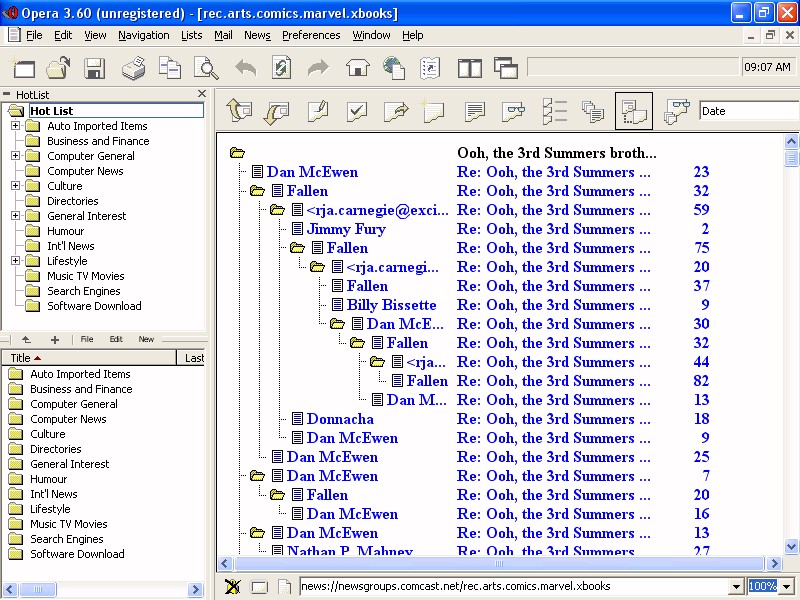Go forward using the Forward arrow

(x=318, y=68)
